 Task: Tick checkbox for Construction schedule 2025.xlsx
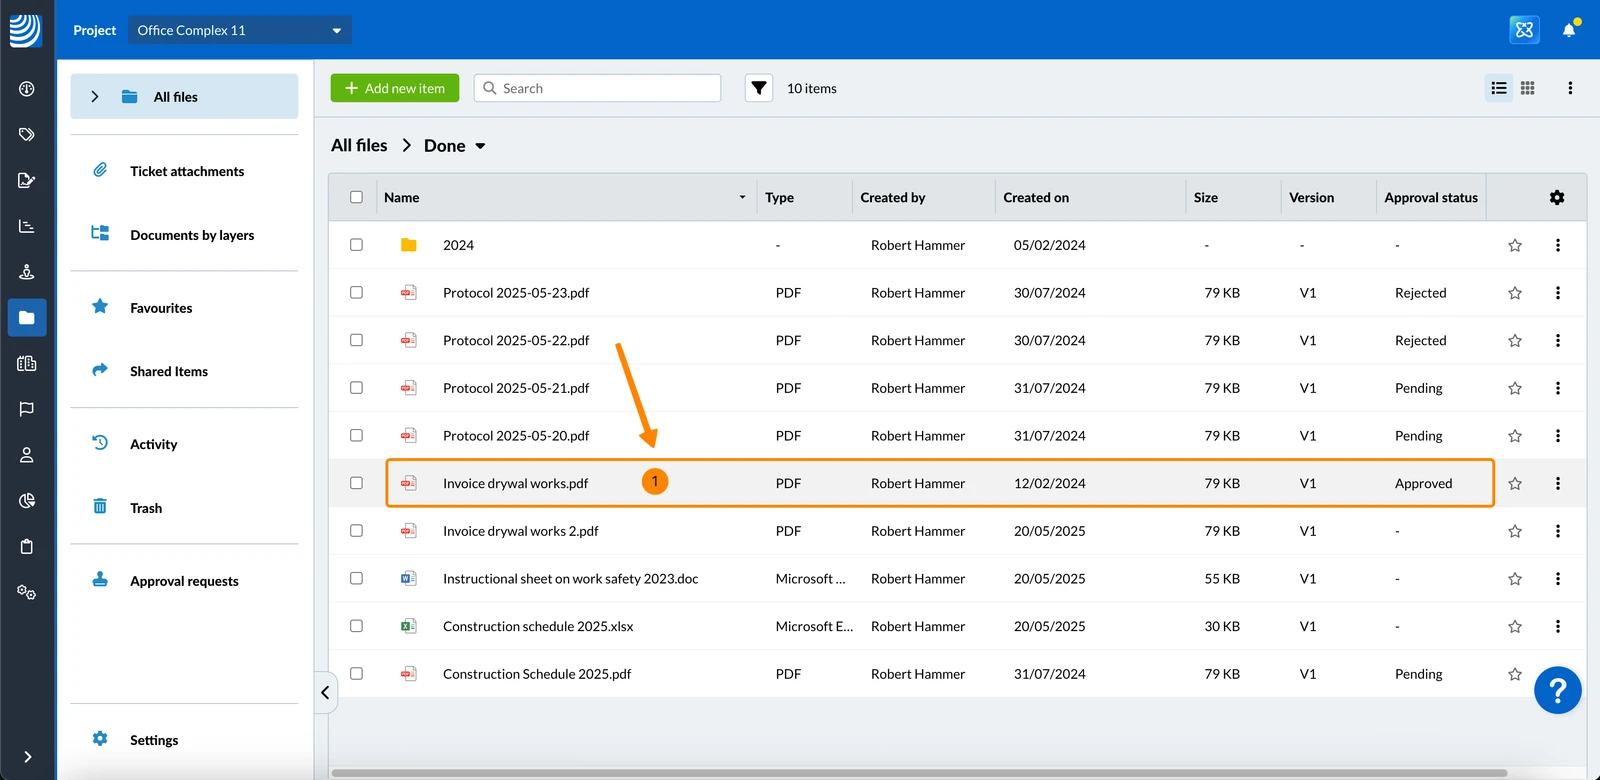pyautogui.click(x=356, y=626)
